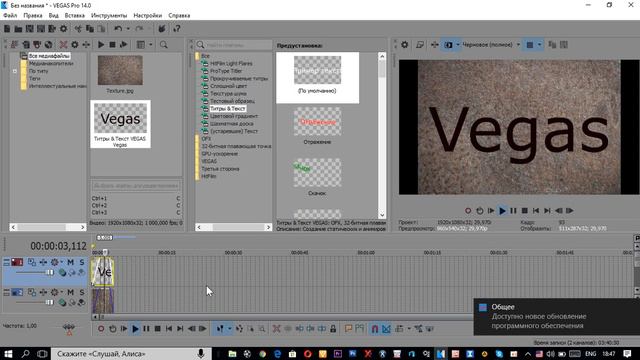This screenshot has width=640, height=360.
Task: Open the preview quality dropdown
Action: point(518,44)
